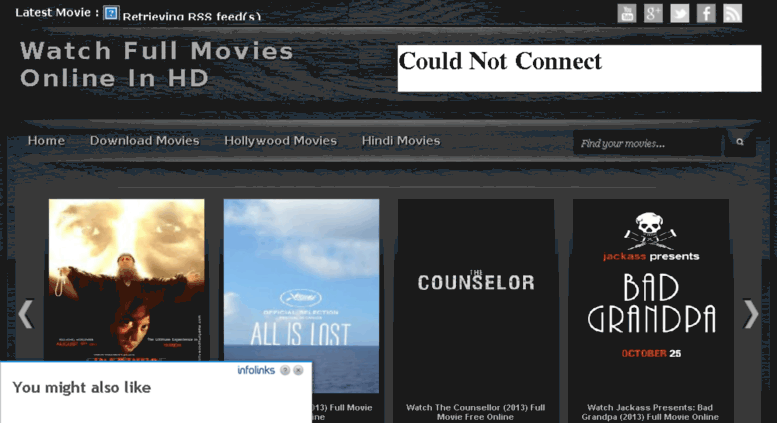Click the 'You might also like' heading

[x=82, y=387]
